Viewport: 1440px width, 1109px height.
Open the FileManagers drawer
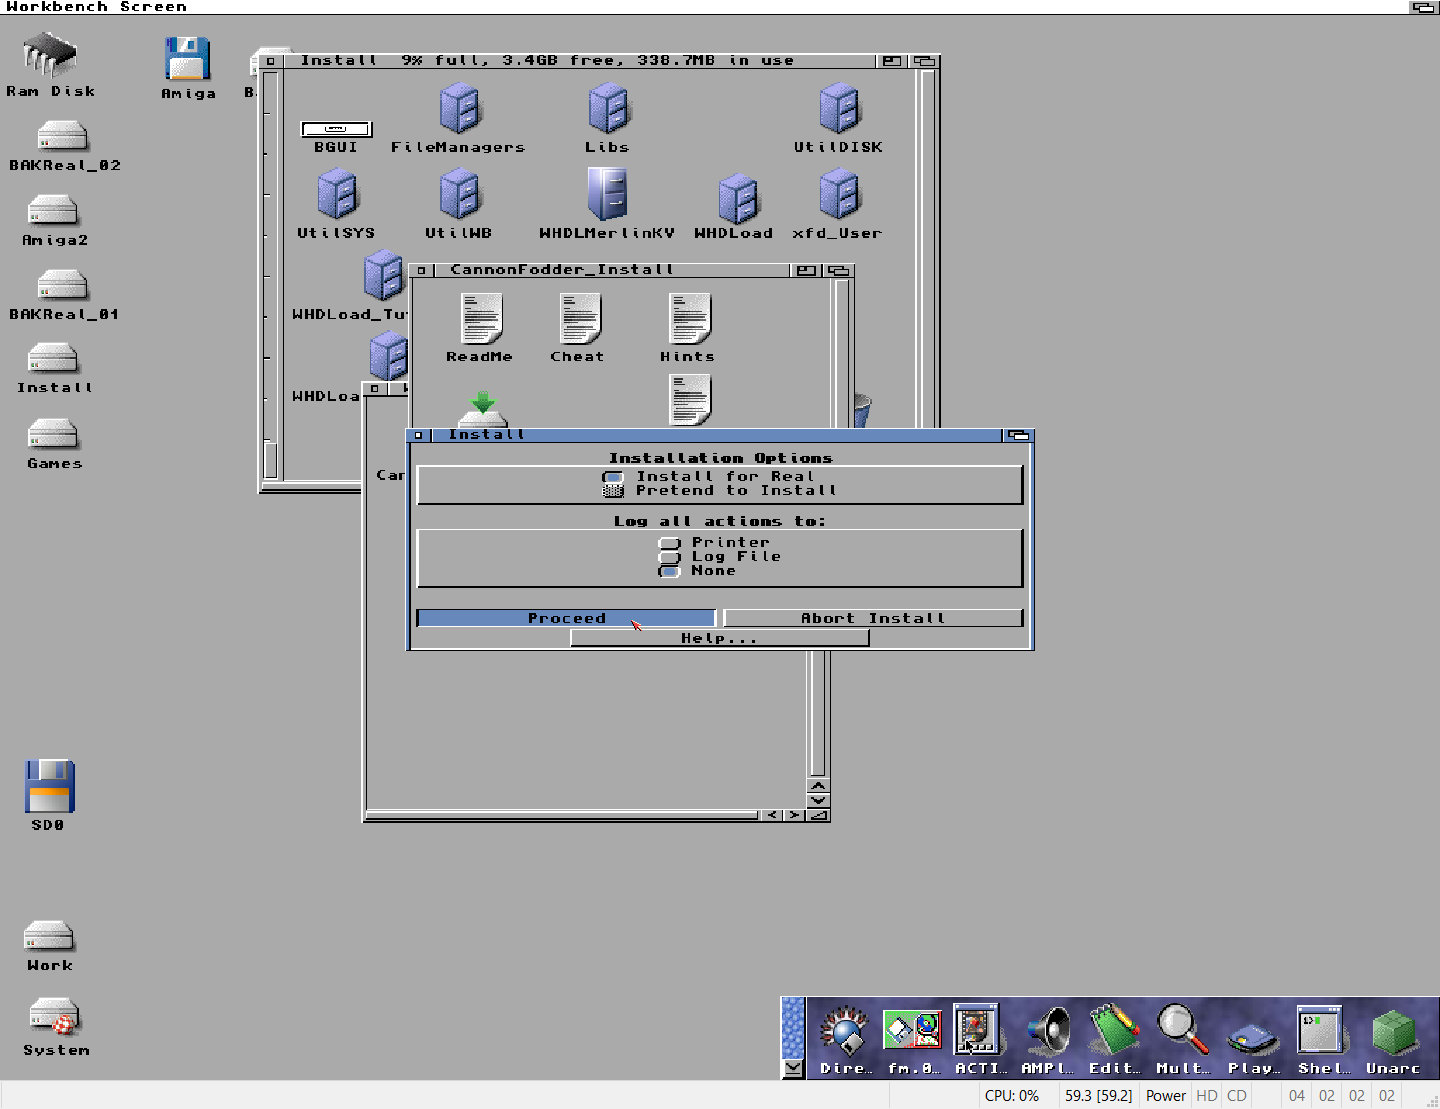click(x=460, y=108)
